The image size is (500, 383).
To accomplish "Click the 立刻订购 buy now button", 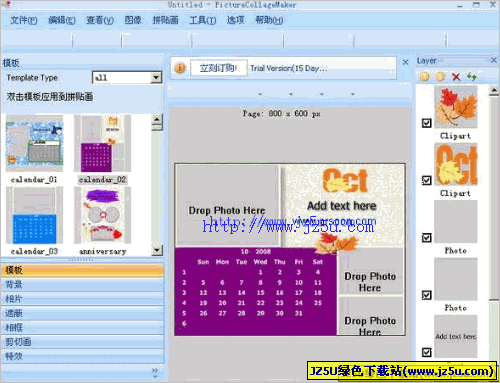I will click(x=219, y=68).
